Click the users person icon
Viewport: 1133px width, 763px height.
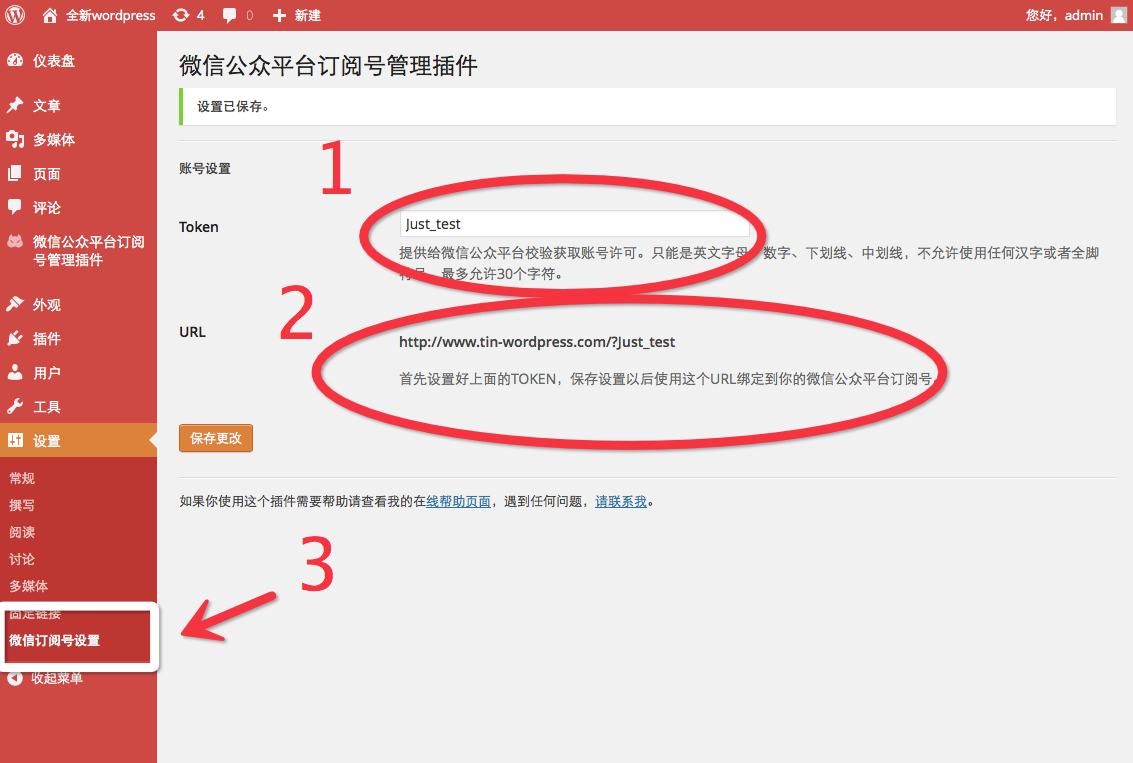pos(15,372)
